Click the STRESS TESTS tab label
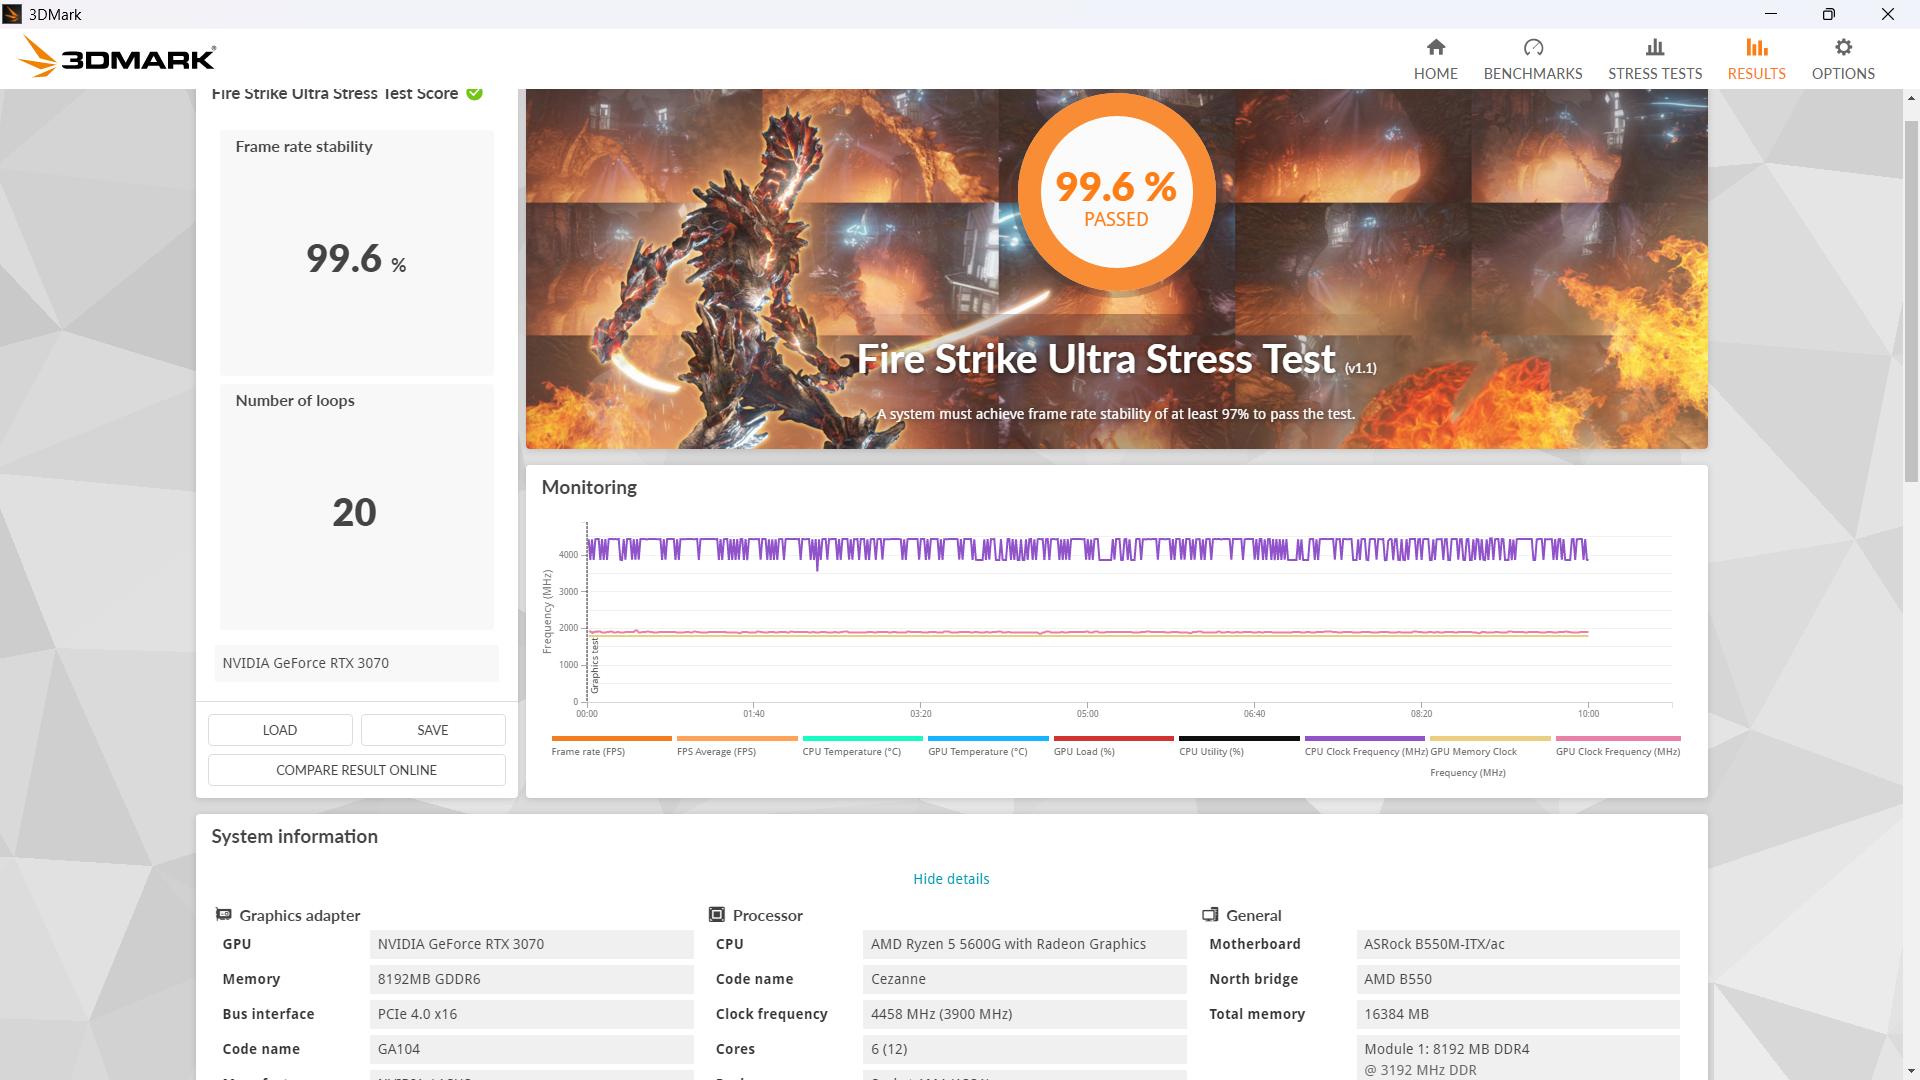Viewport: 1920px width, 1080px height. click(1654, 74)
